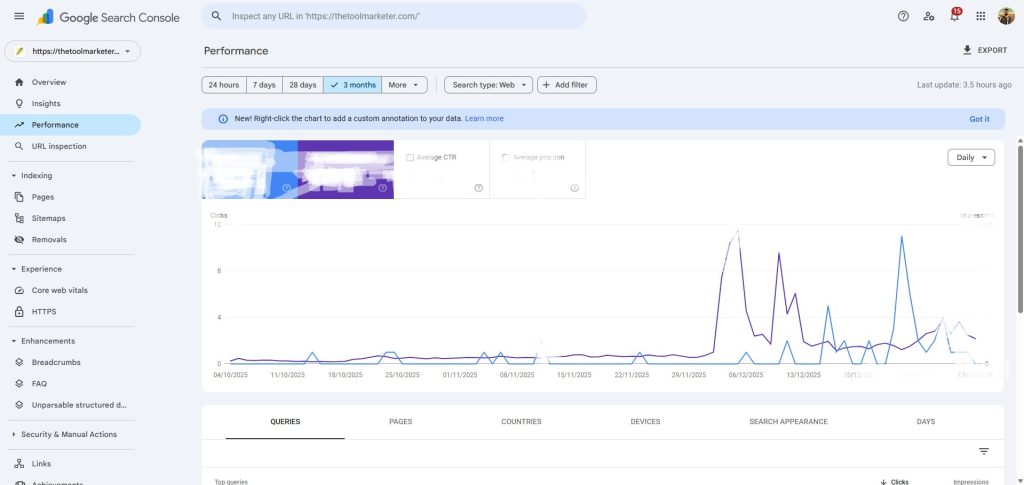This screenshot has width=1024, height=485.
Task: Click the URL inspection magnifier icon
Action: click(19, 146)
